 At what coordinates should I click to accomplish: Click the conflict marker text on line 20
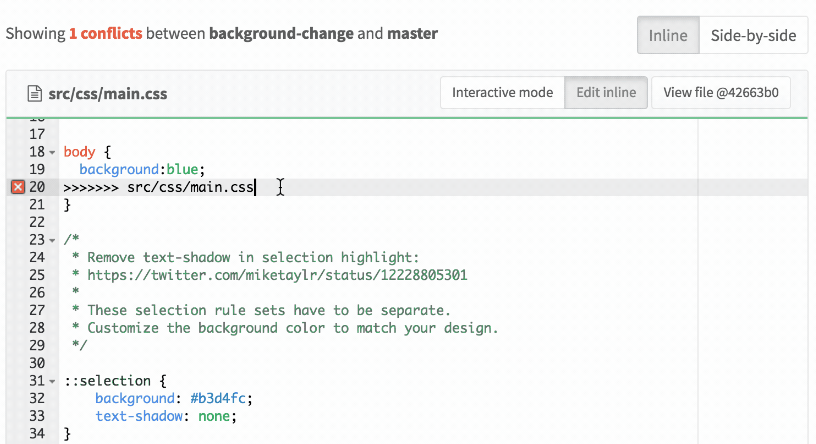coord(158,187)
